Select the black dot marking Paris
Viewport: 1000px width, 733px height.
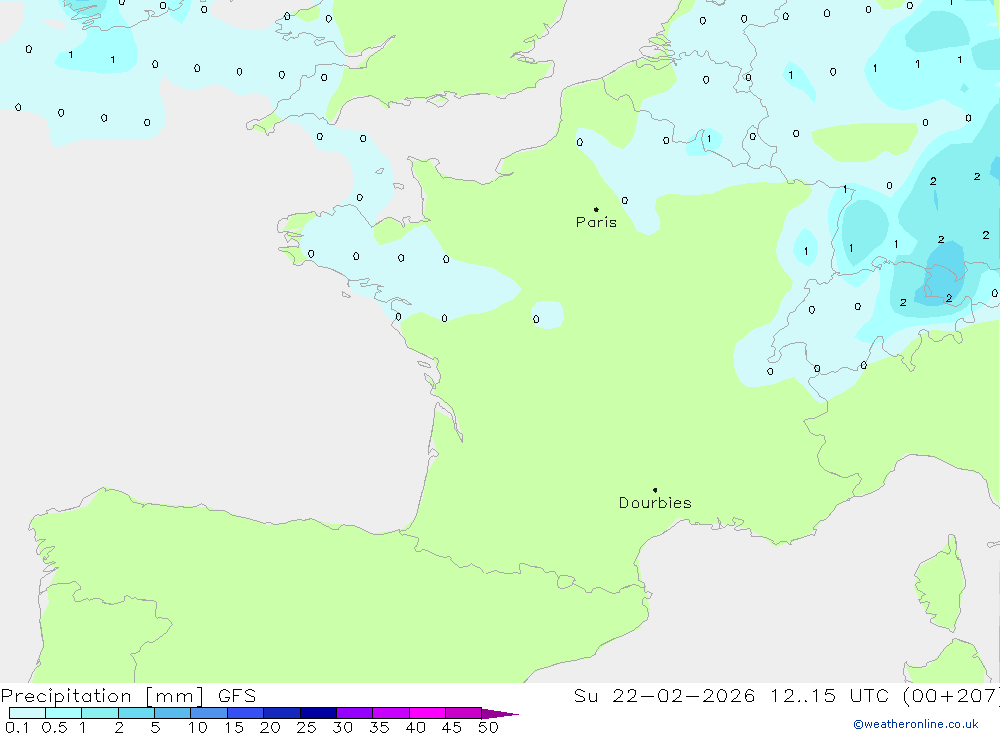coord(596,209)
